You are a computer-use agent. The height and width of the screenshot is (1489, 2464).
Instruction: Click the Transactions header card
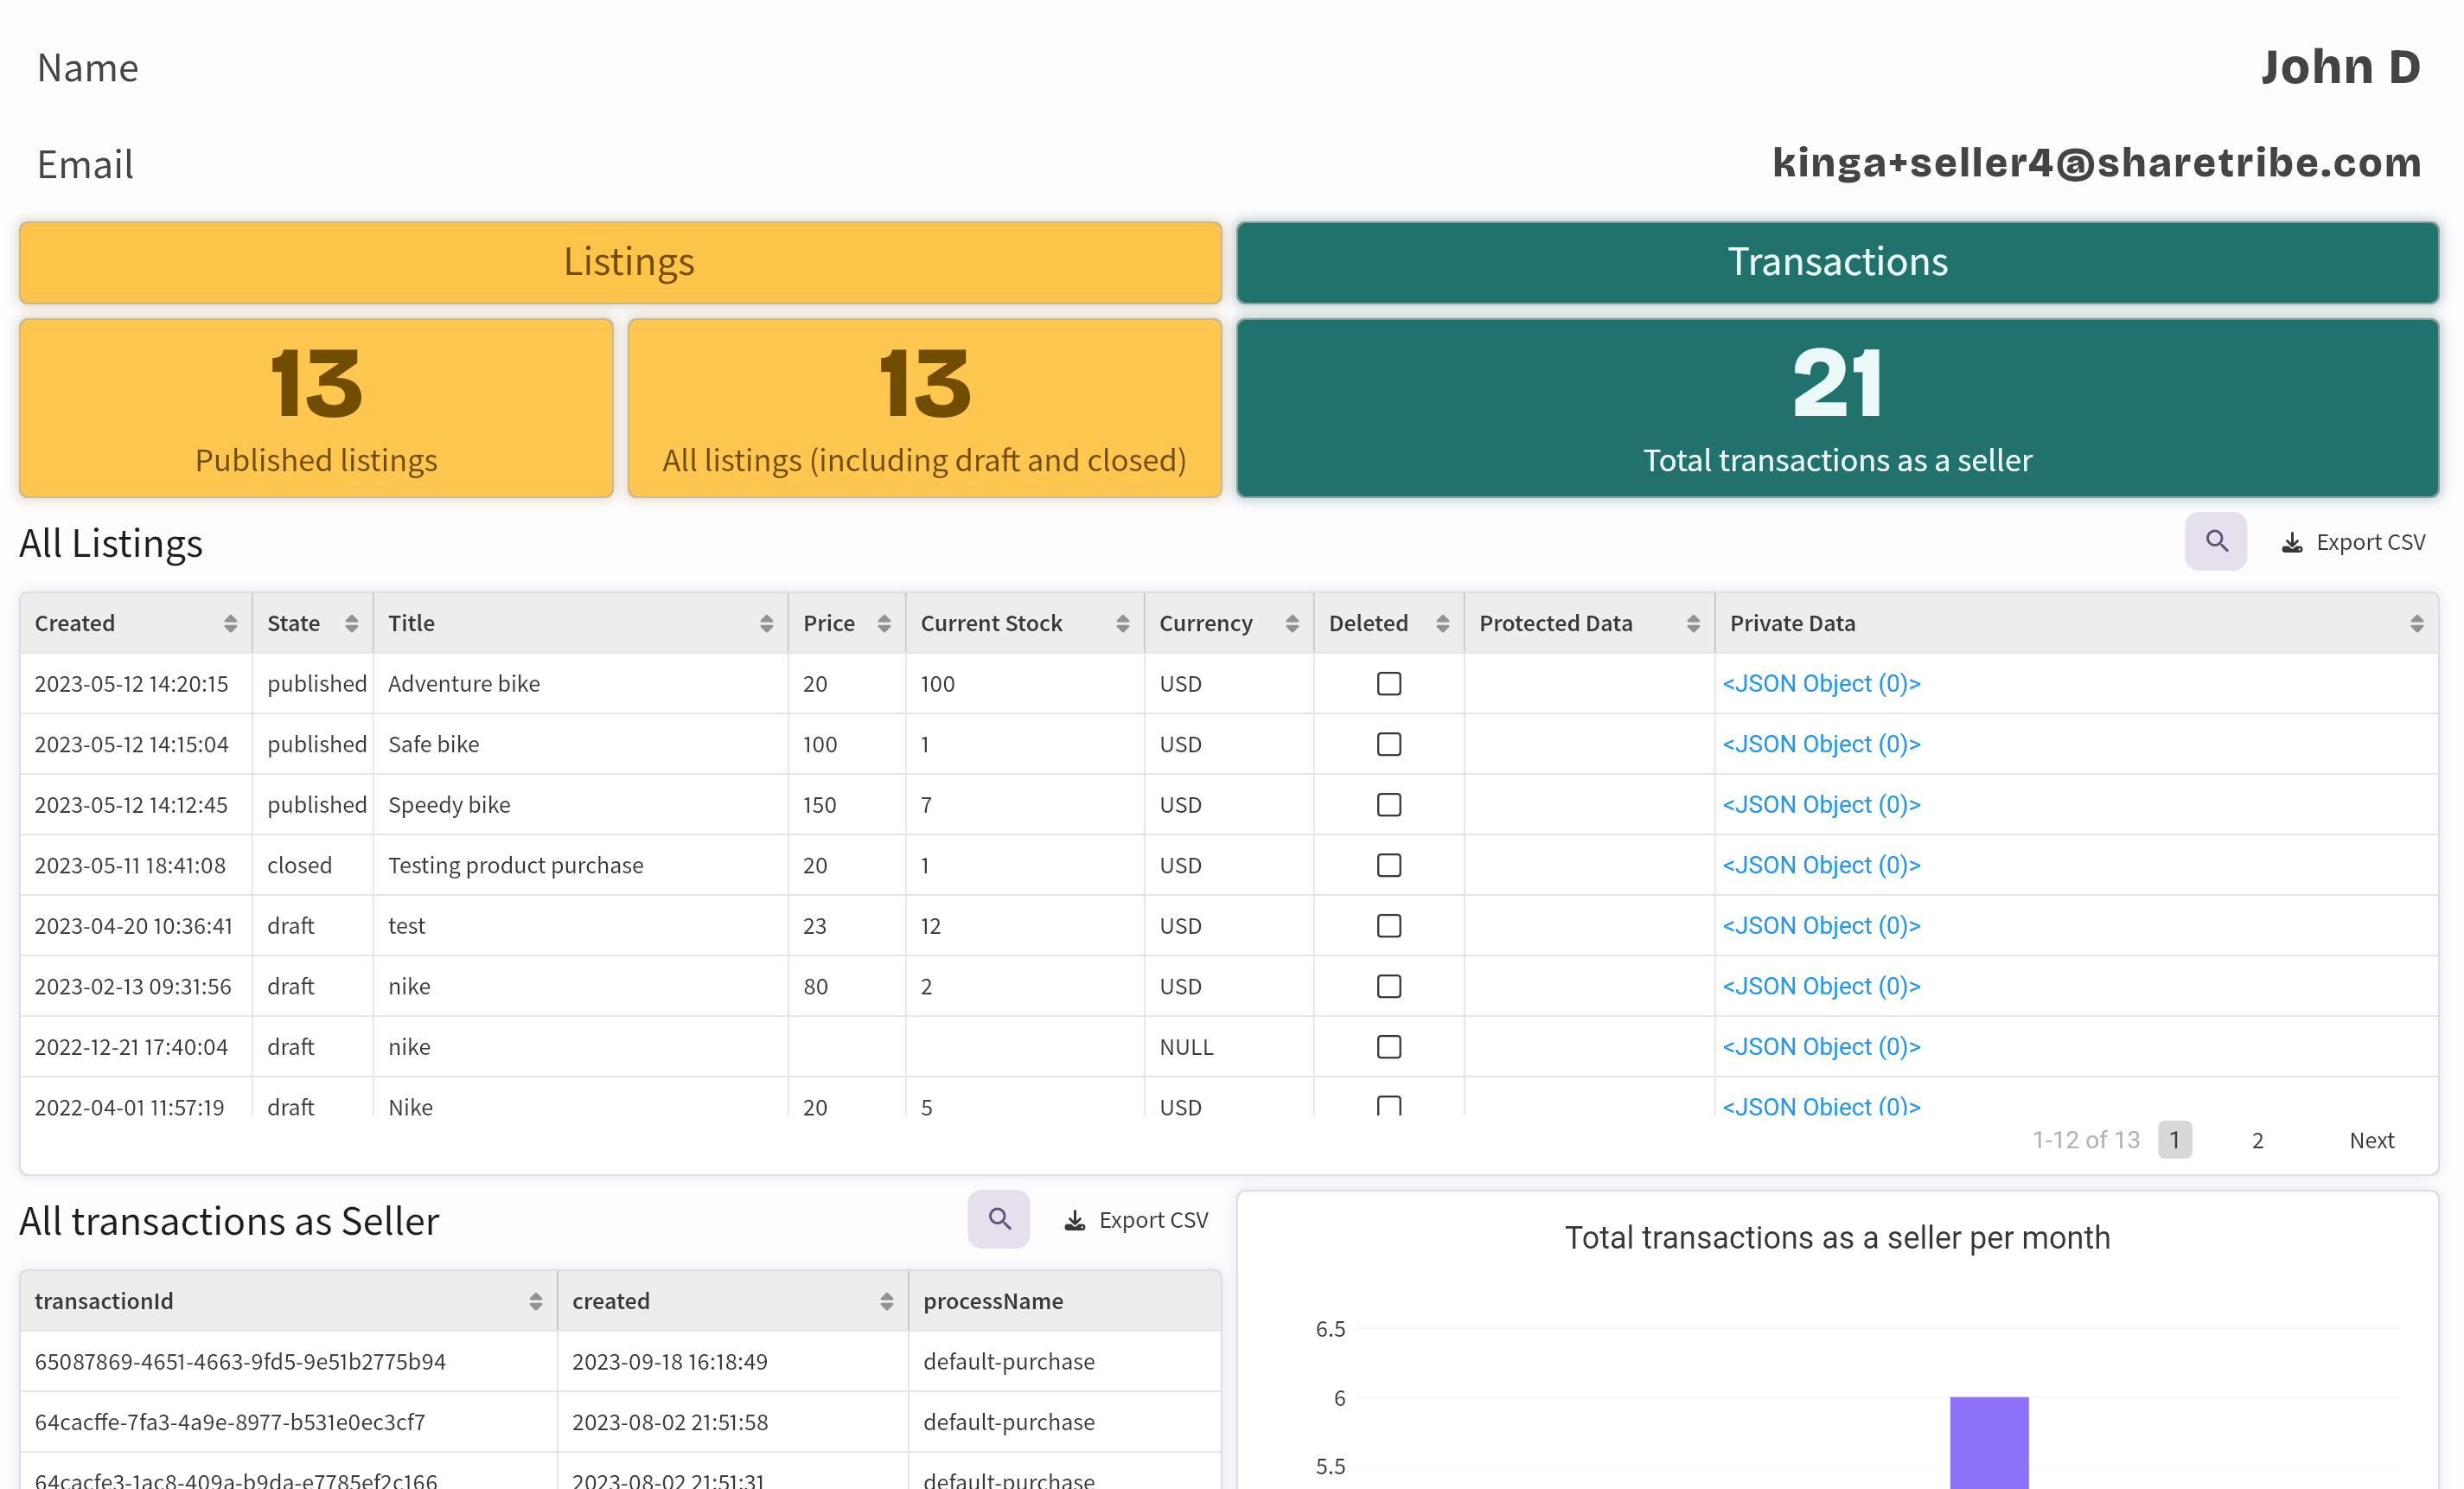click(1837, 262)
